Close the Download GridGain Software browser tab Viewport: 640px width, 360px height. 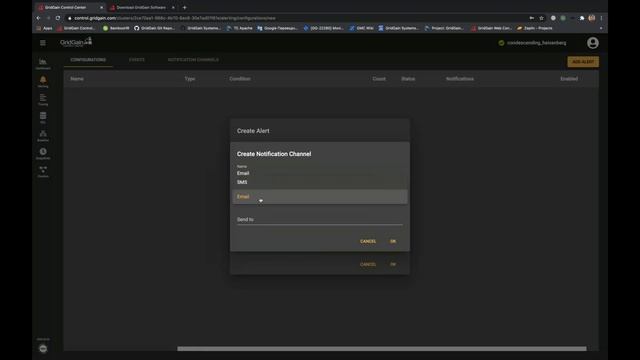[173, 7]
